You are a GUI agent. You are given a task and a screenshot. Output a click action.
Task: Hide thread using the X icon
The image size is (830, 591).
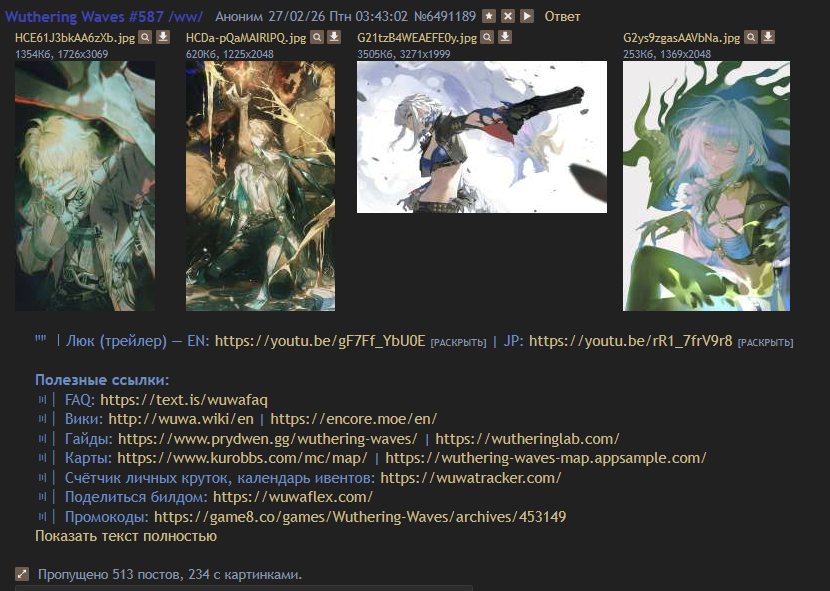click(508, 16)
